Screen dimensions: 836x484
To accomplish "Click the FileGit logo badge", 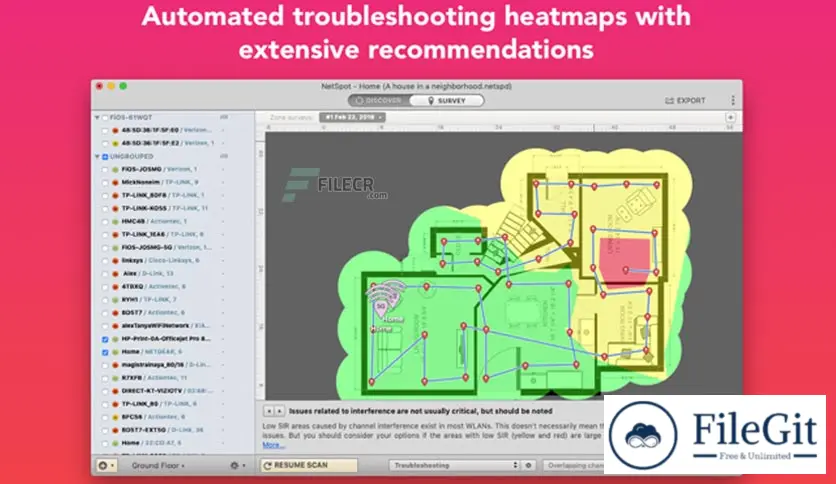I will [715, 434].
